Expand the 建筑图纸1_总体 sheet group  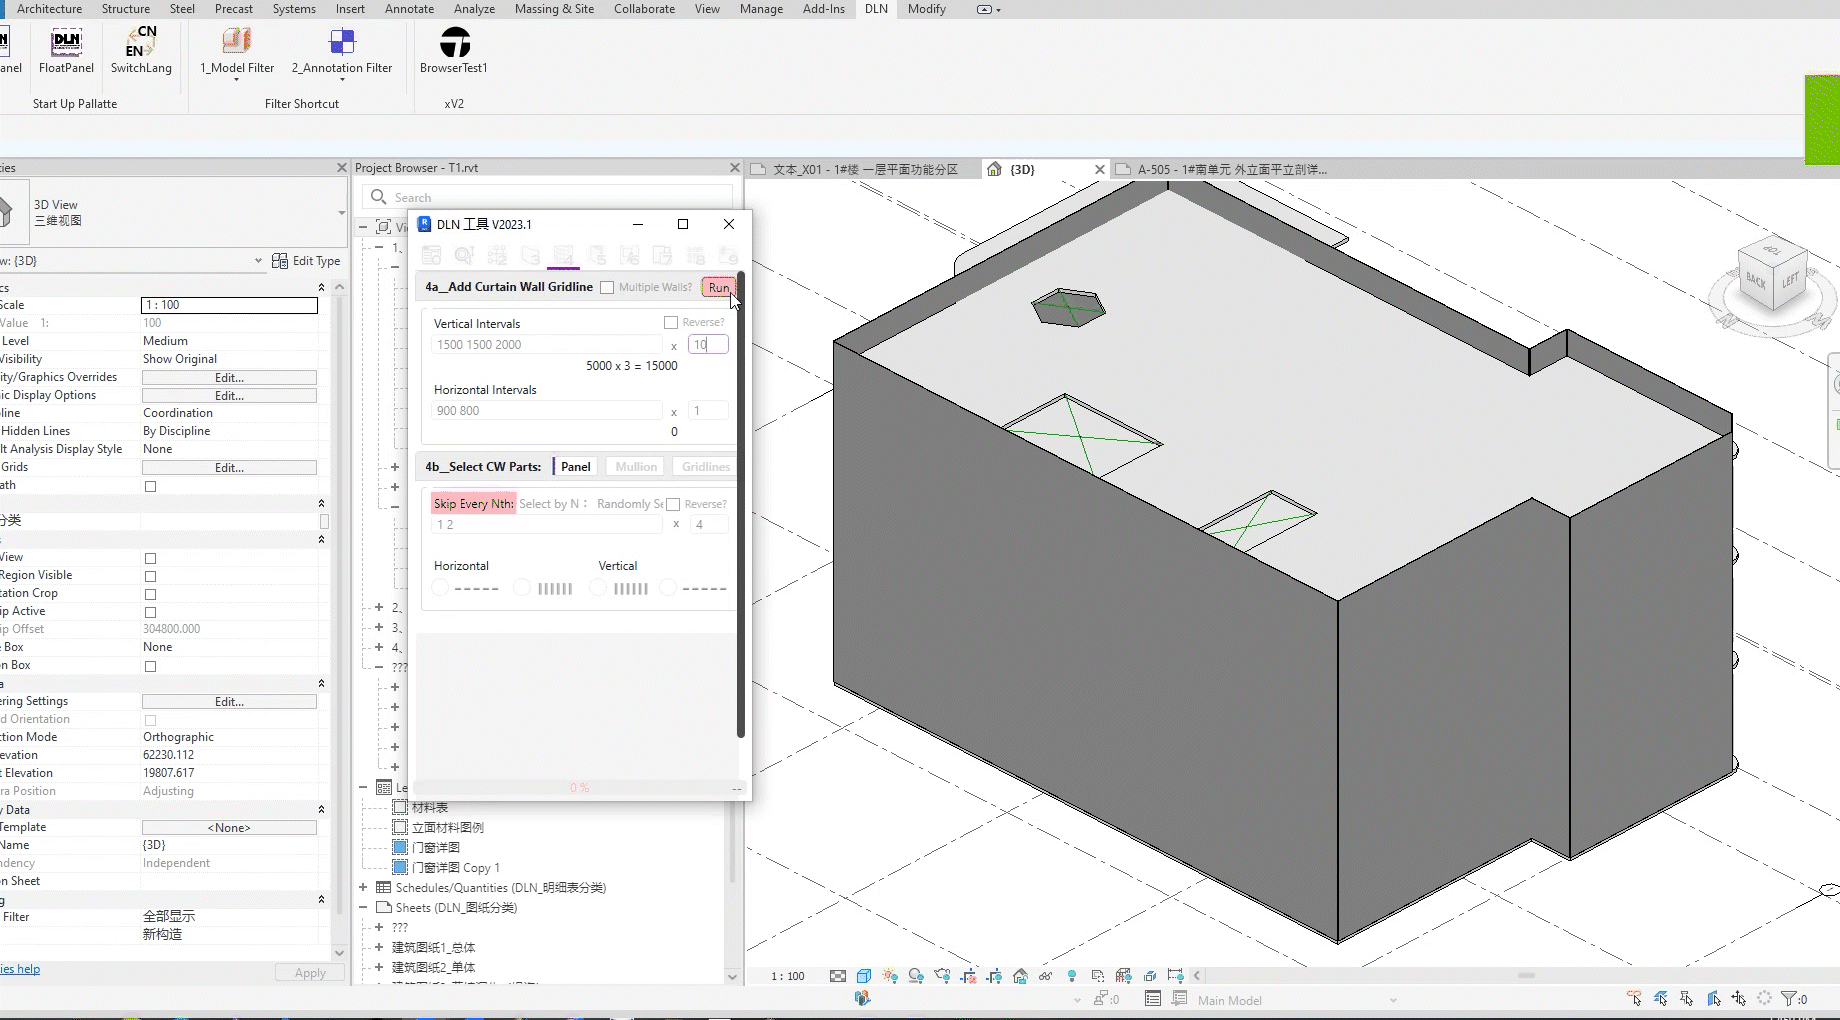tap(379, 948)
